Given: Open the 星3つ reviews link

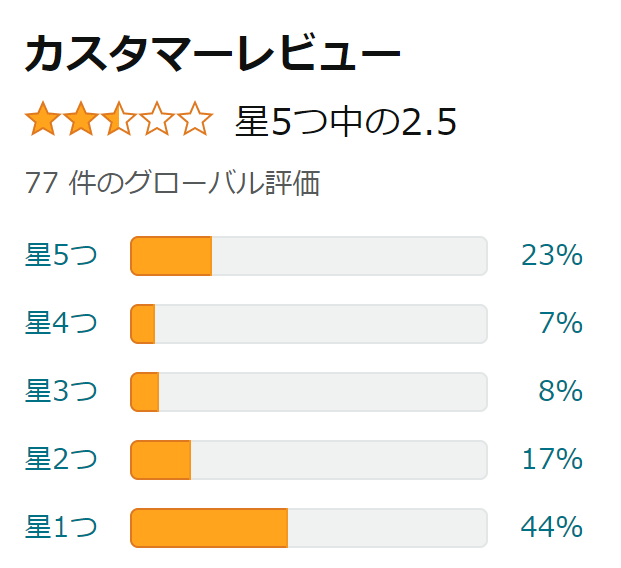Looking at the screenshot, I should point(61,391).
